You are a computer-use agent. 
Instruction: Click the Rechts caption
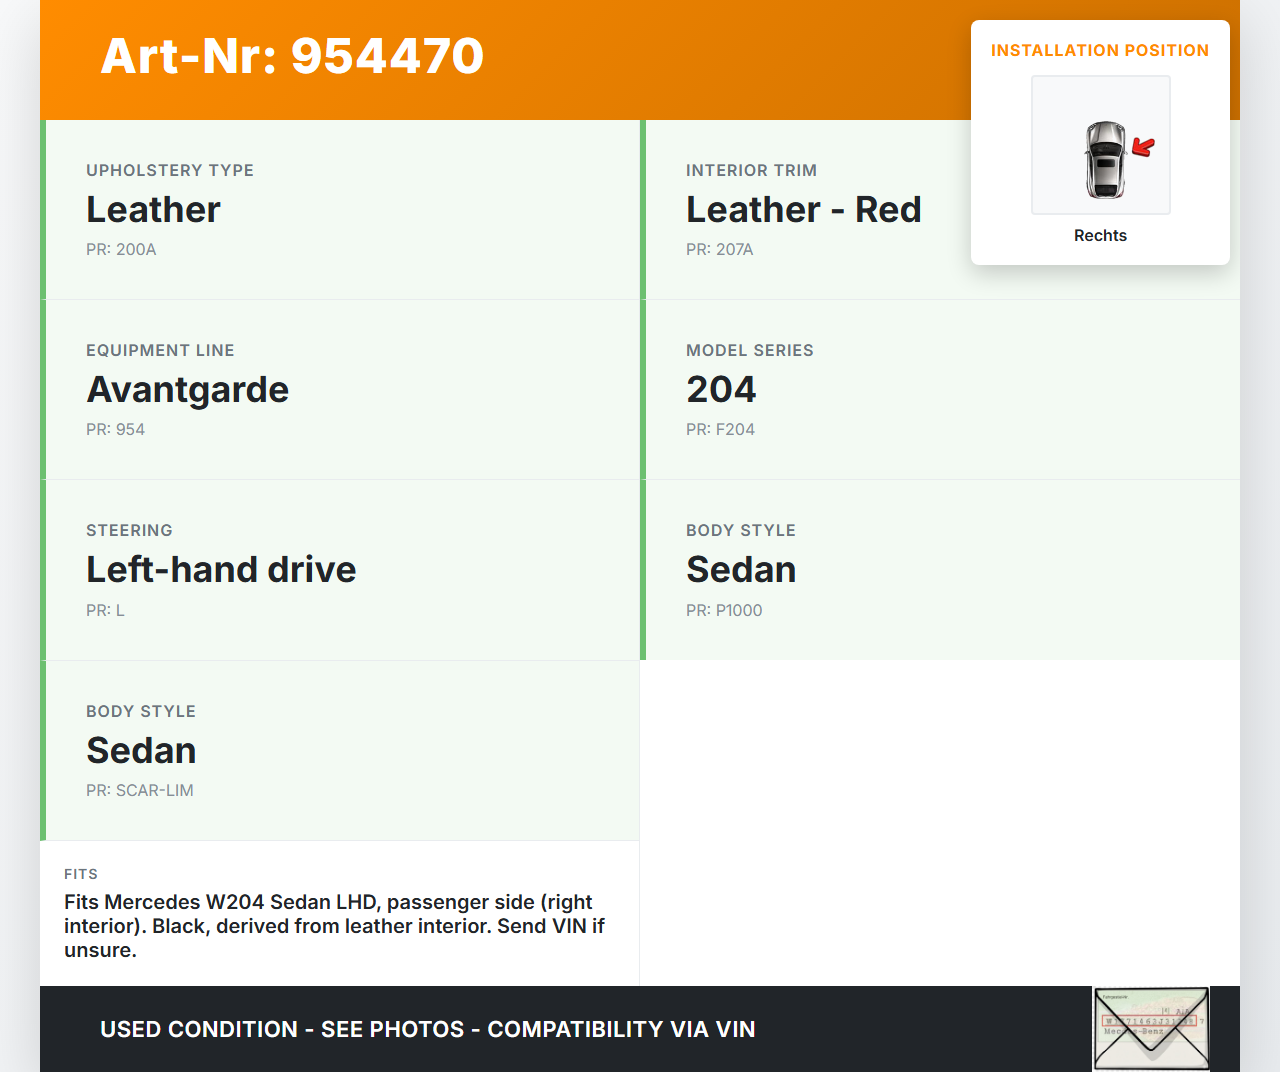point(1100,235)
